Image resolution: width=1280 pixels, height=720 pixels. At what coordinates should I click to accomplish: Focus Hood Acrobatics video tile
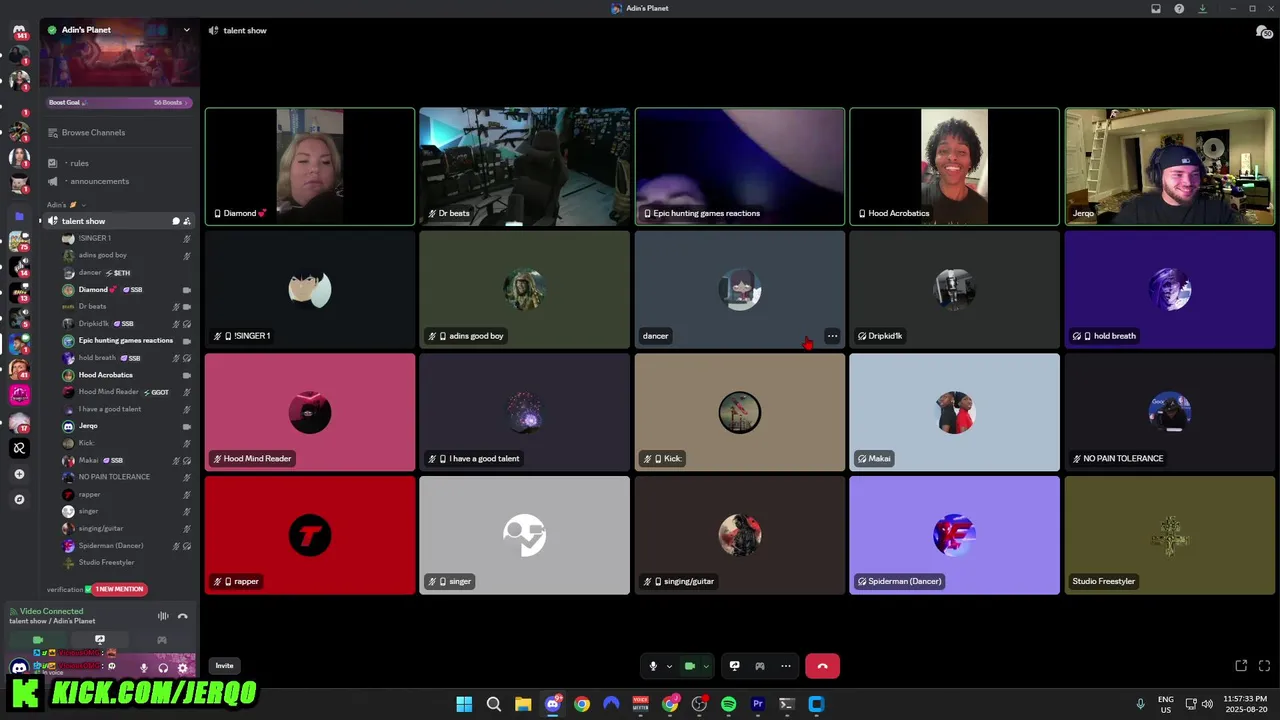[954, 166]
